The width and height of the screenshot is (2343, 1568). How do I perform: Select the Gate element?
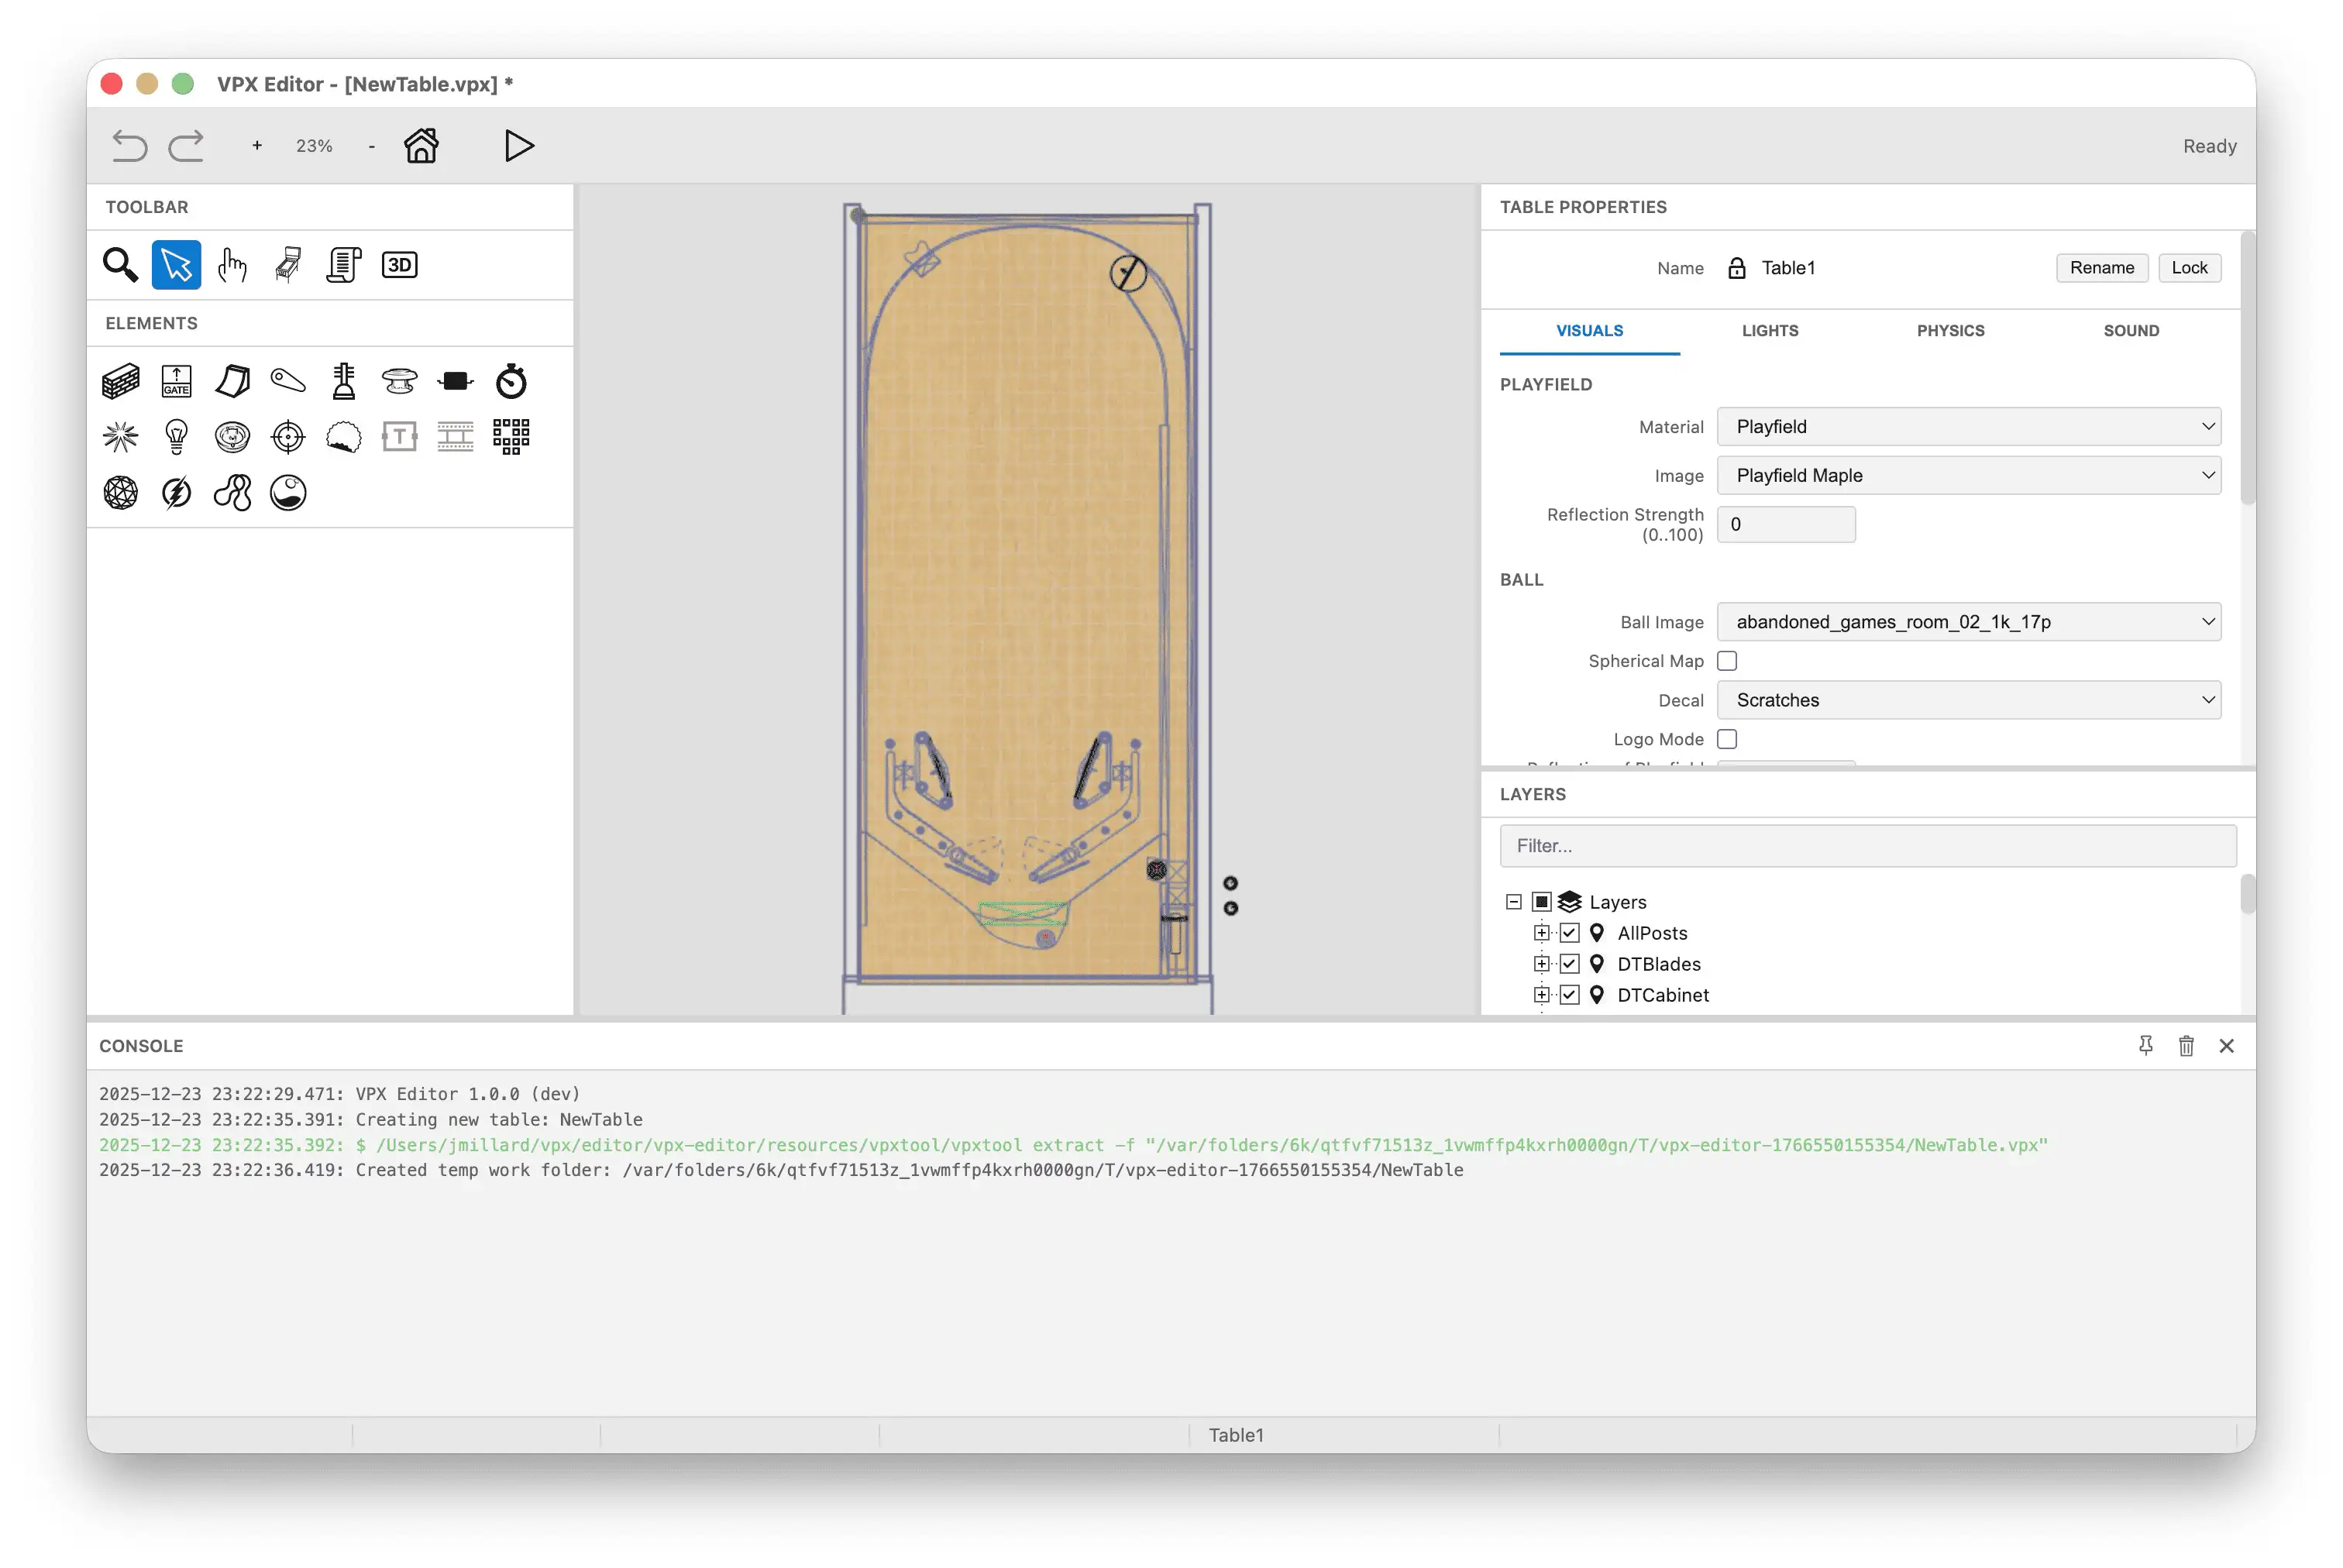pos(176,380)
